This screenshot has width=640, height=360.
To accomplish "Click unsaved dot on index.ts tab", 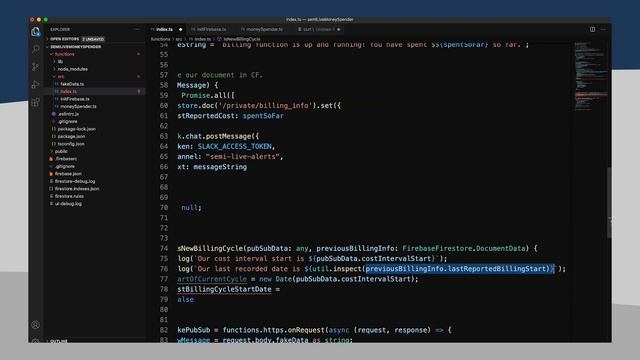I will coord(180,29).
